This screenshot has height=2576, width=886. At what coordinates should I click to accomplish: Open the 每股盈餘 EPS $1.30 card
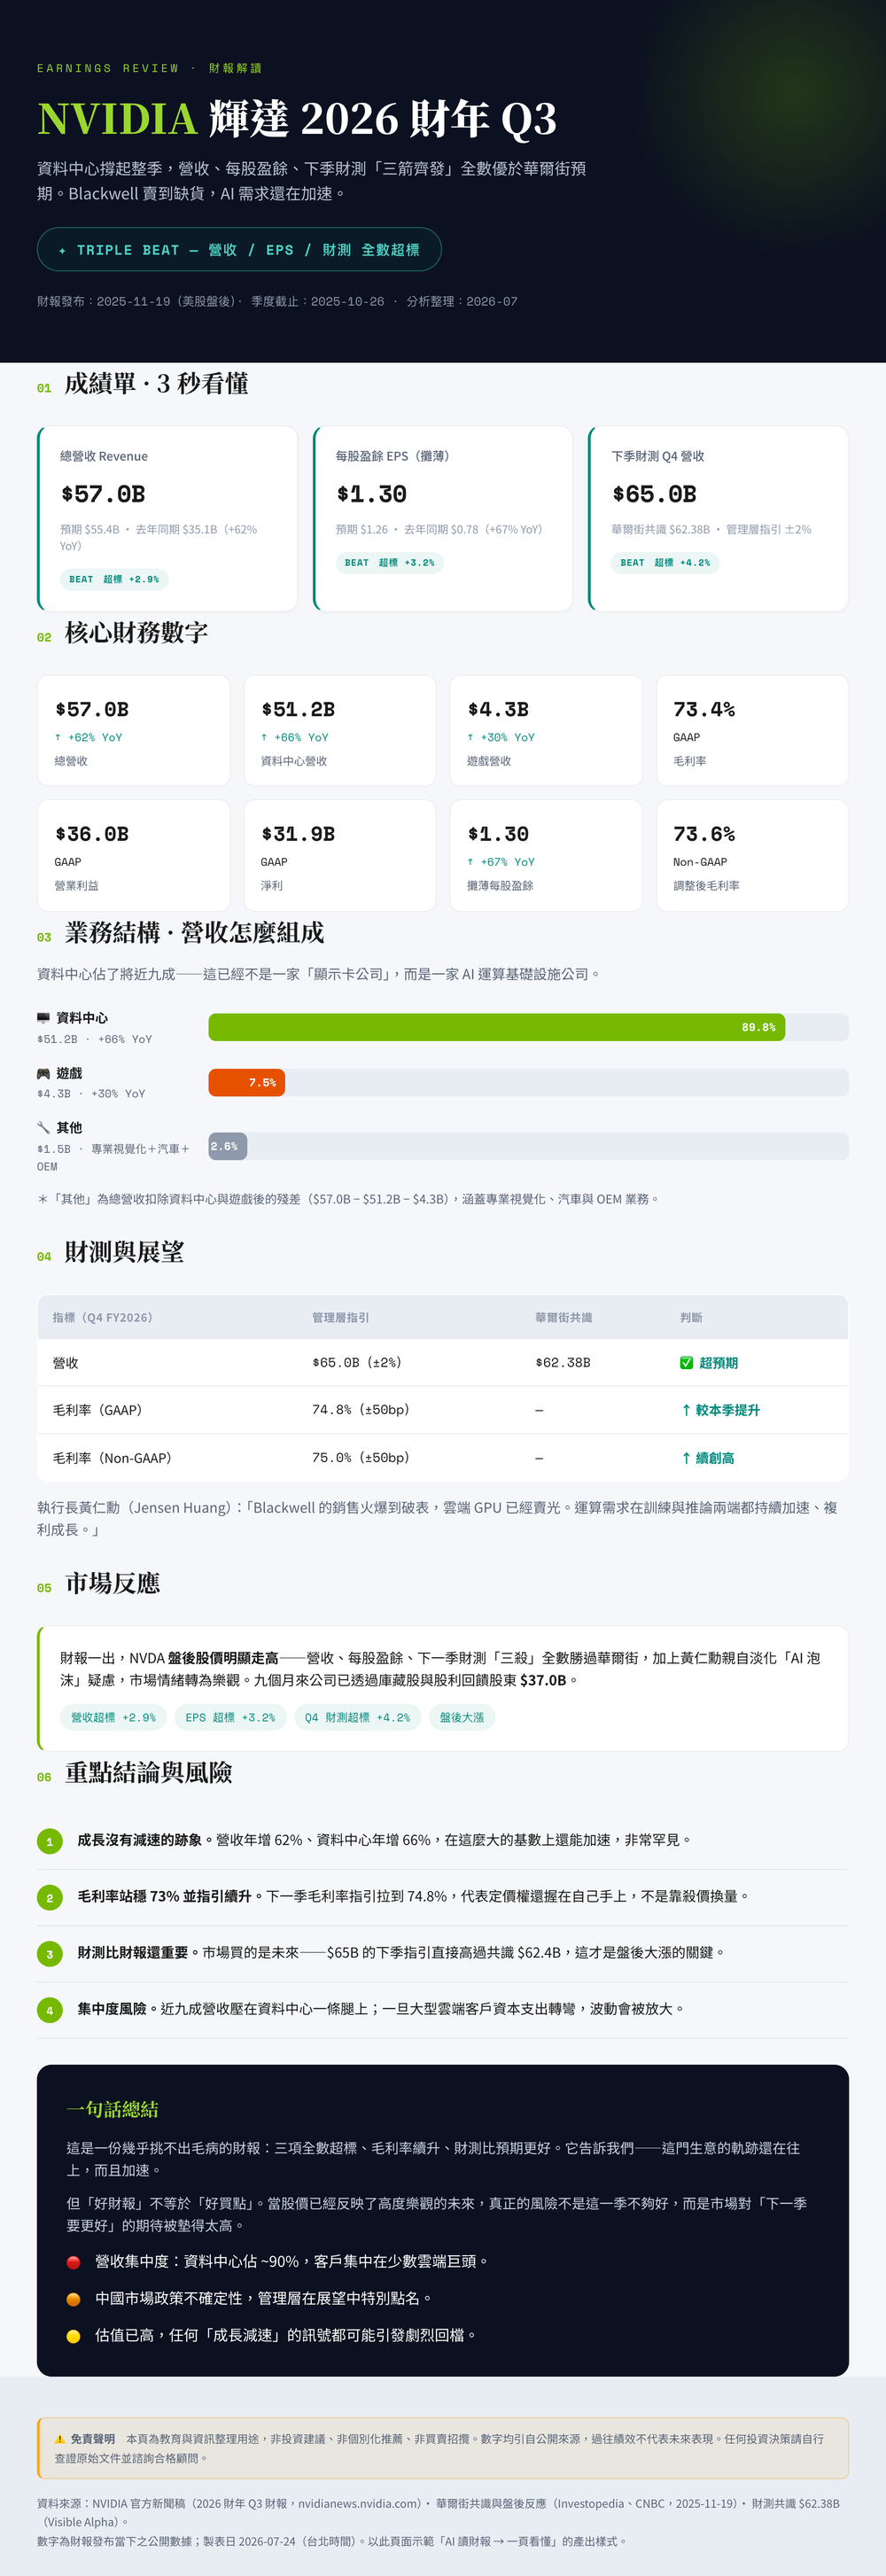[443, 518]
